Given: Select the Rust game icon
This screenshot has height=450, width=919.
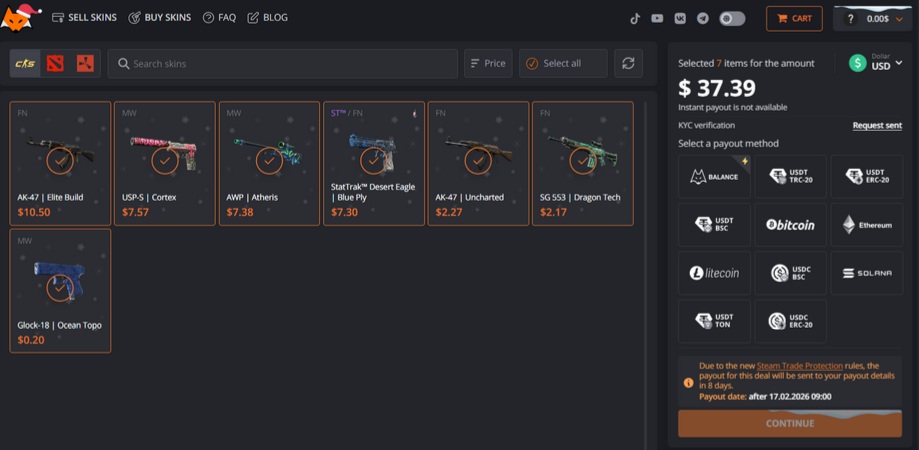Looking at the screenshot, I should pyautogui.click(x=85, y=63).
